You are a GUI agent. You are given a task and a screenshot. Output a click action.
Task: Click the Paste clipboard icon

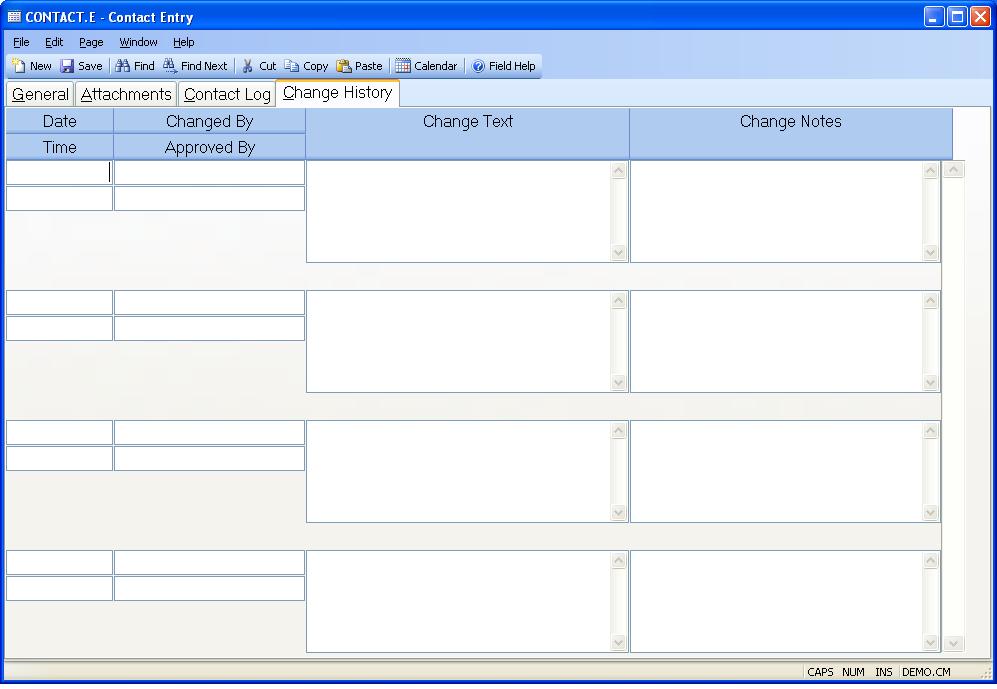(x=344, y=66)
